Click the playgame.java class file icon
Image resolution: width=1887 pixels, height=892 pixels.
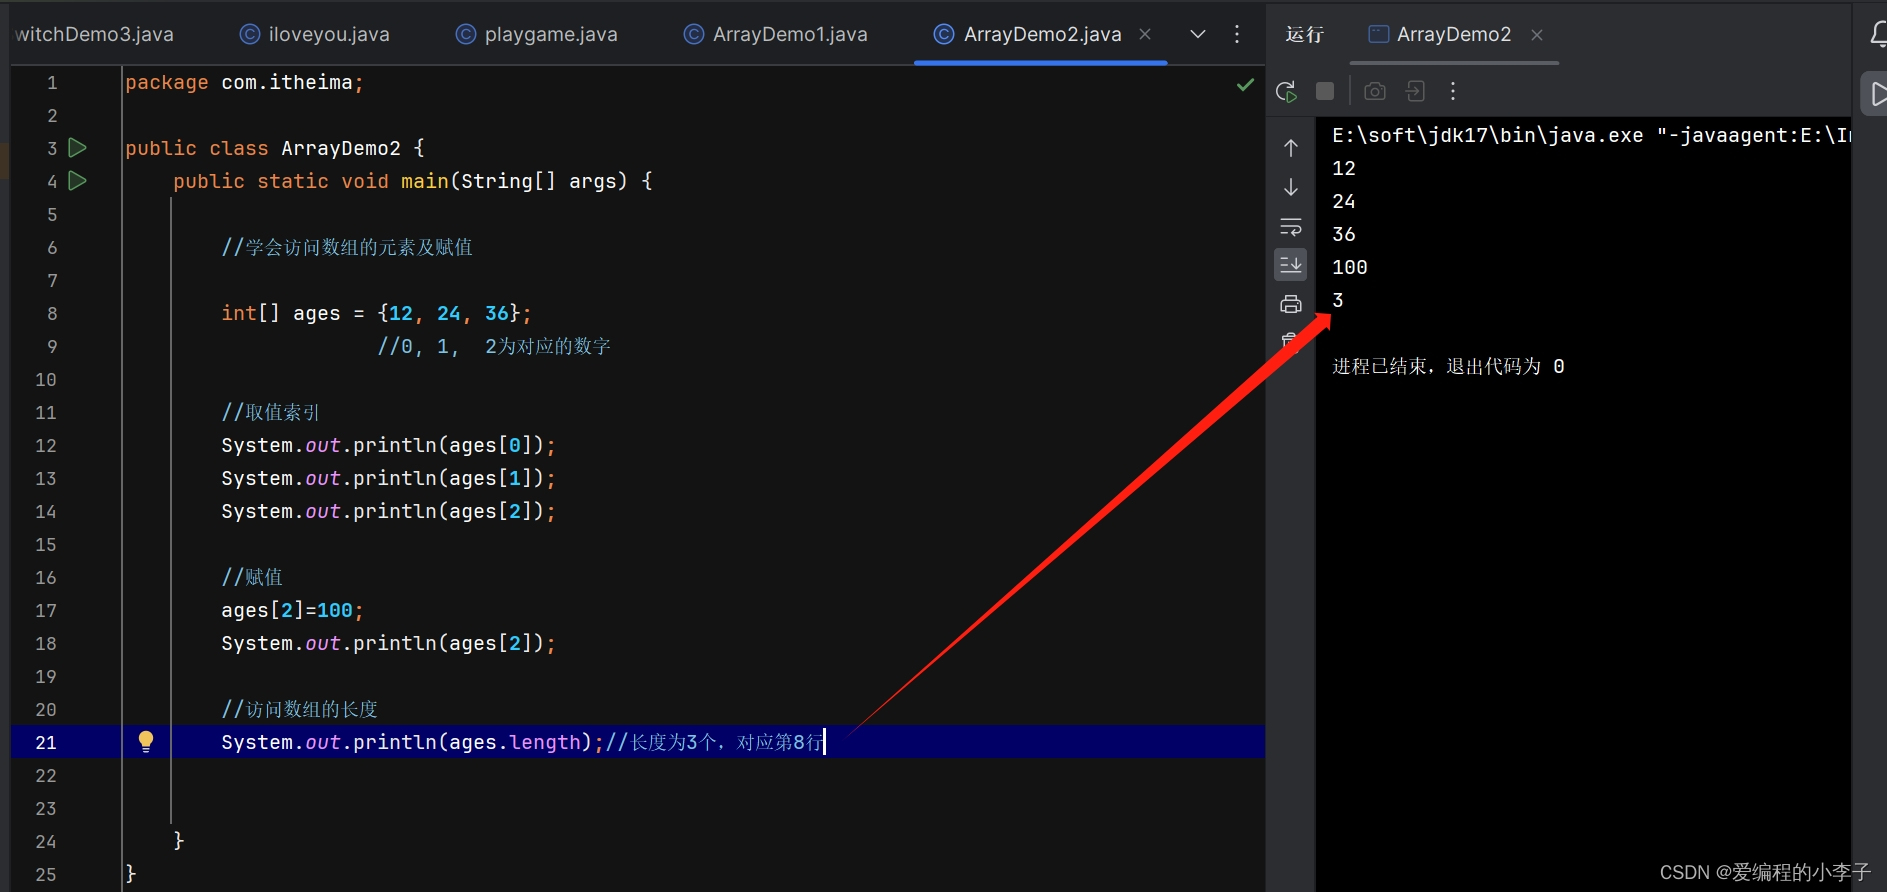pos(466,34)
